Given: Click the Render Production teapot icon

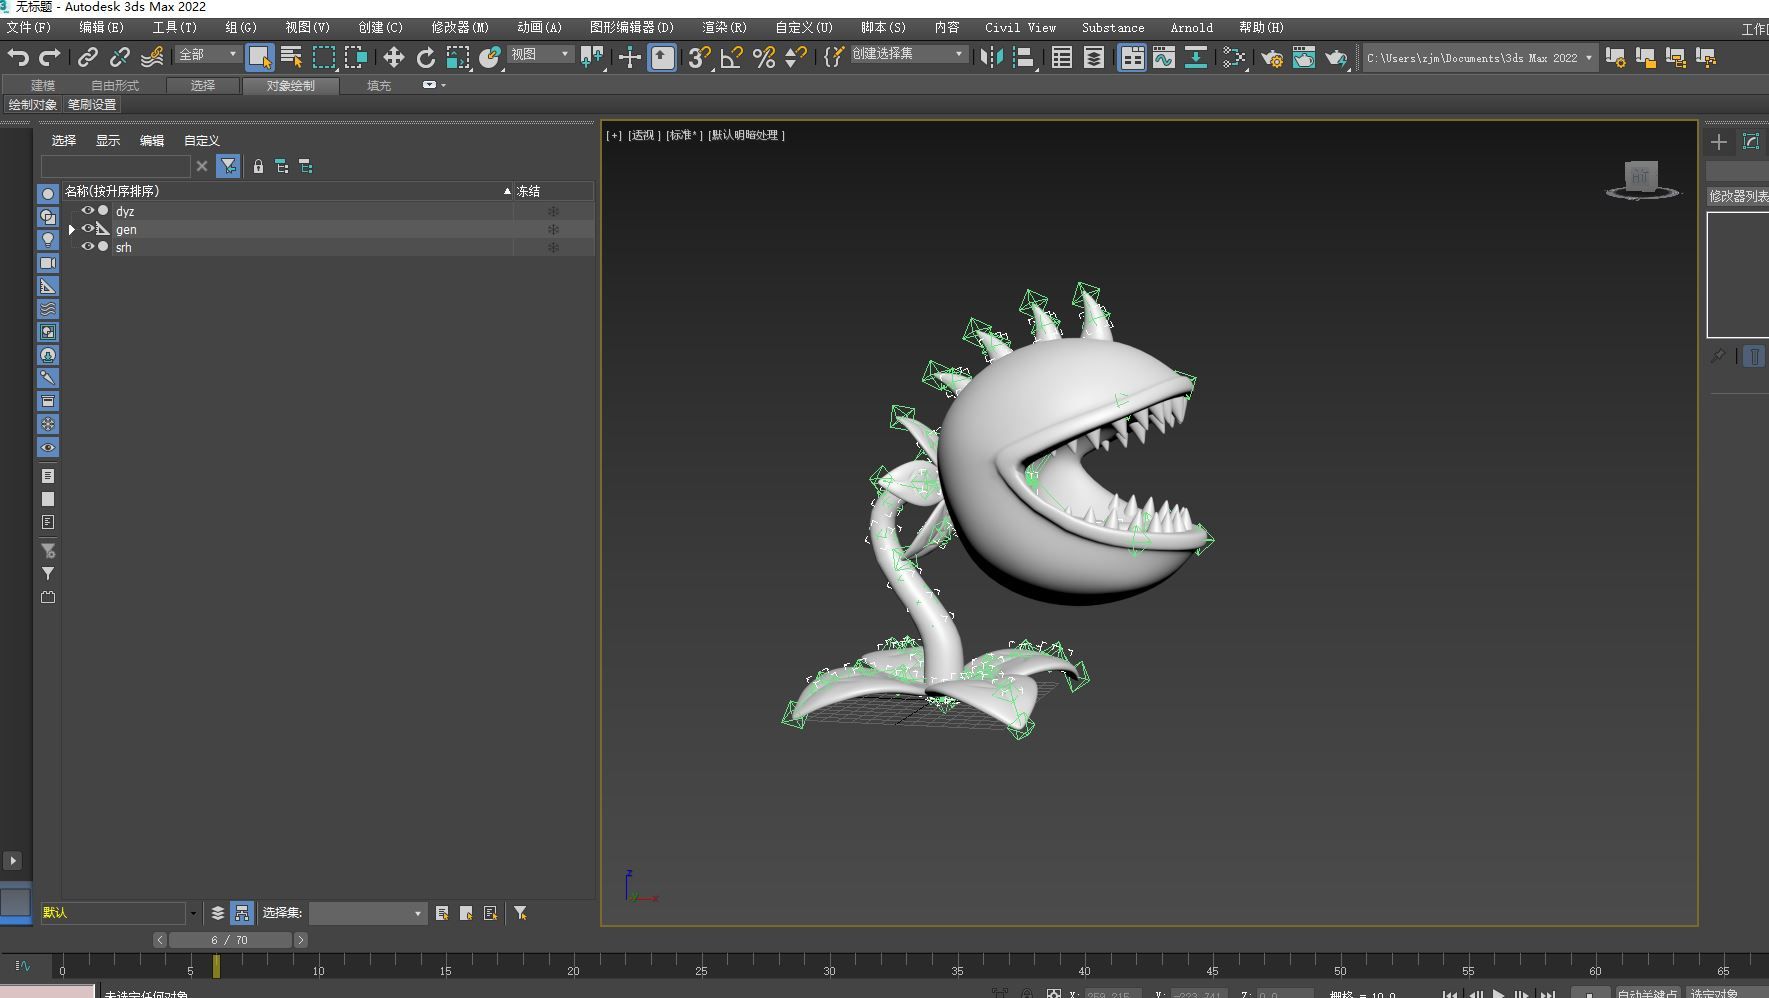Looking at the screenshot, I should [1336, 57].
